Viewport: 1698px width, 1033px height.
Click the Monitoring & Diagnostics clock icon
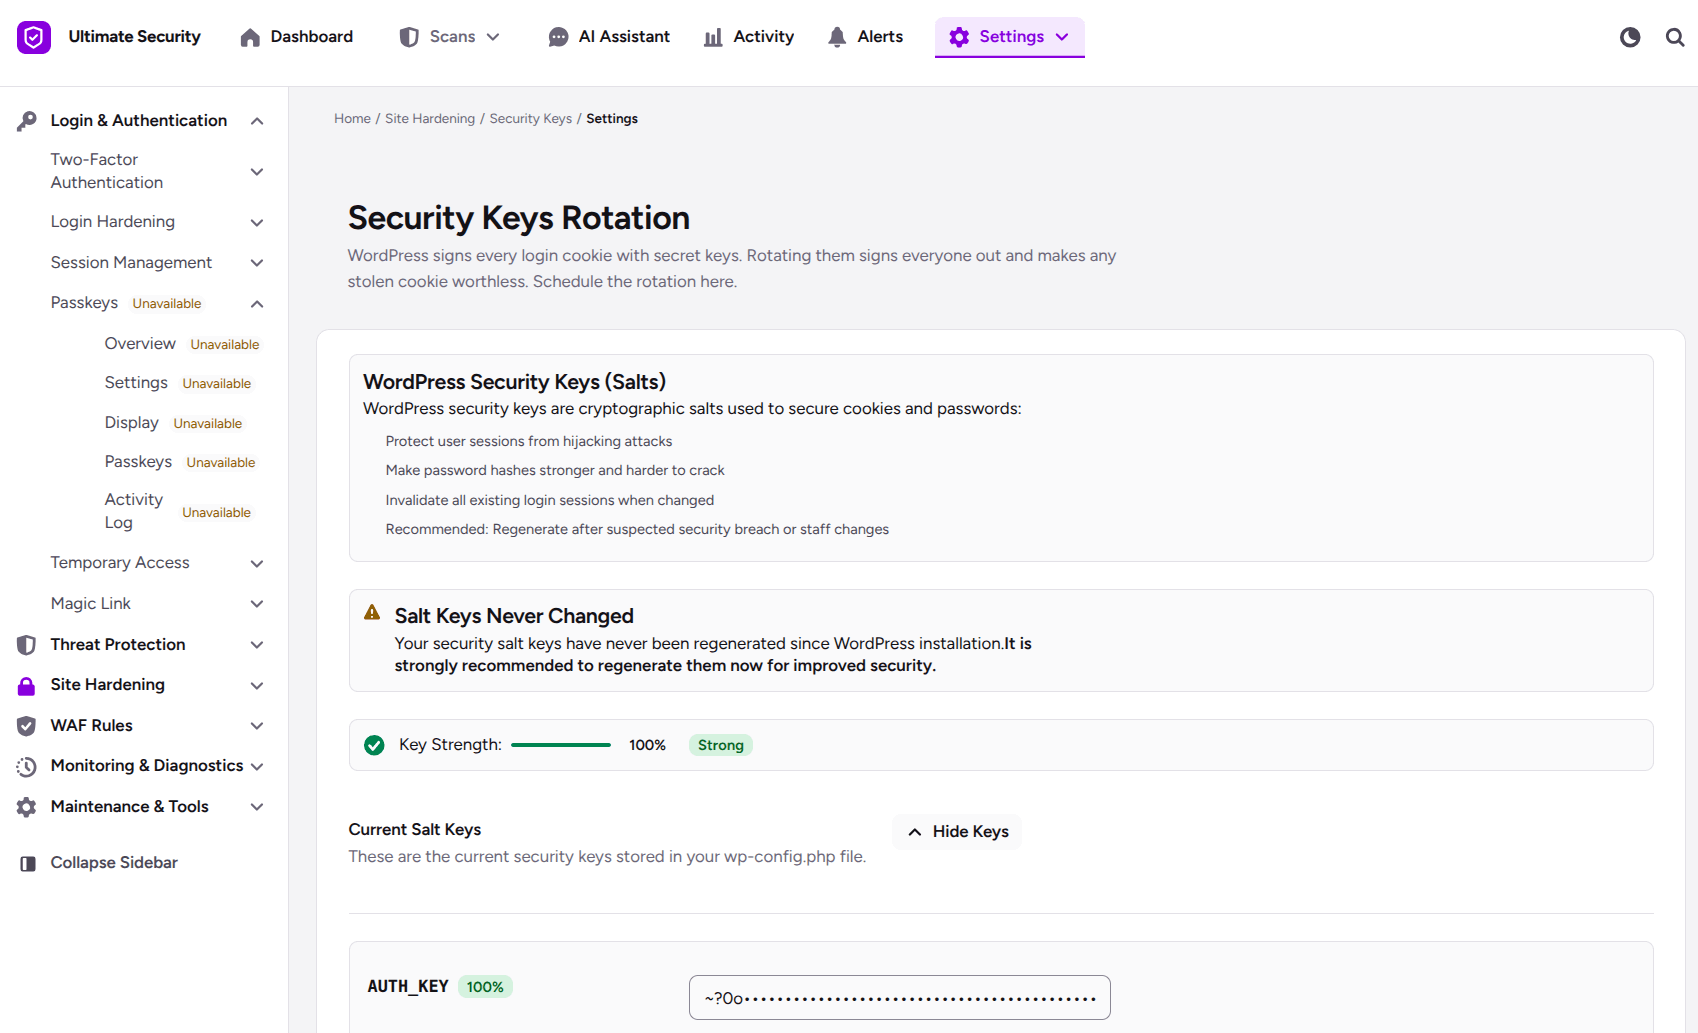click(x=27, y=767)
